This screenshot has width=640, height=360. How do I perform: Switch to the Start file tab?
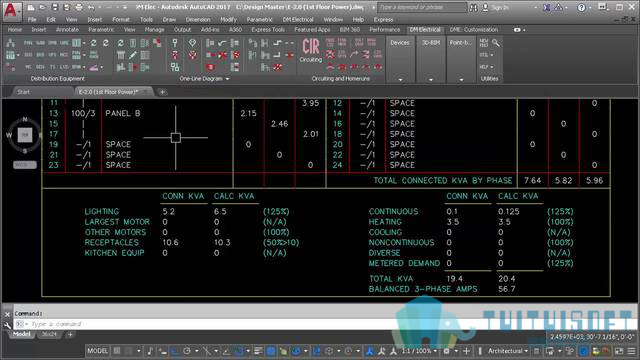(23, 92)
